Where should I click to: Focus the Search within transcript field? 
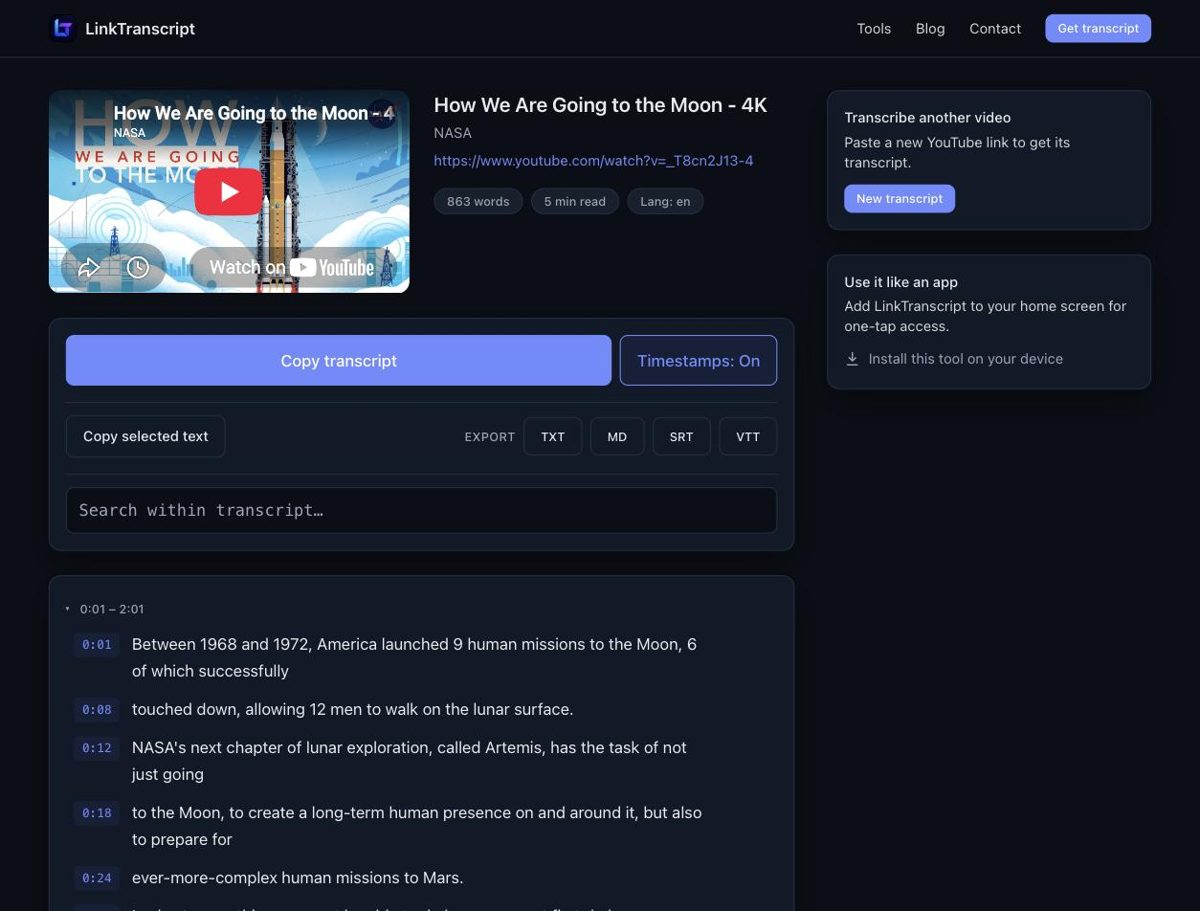[421, 510]
